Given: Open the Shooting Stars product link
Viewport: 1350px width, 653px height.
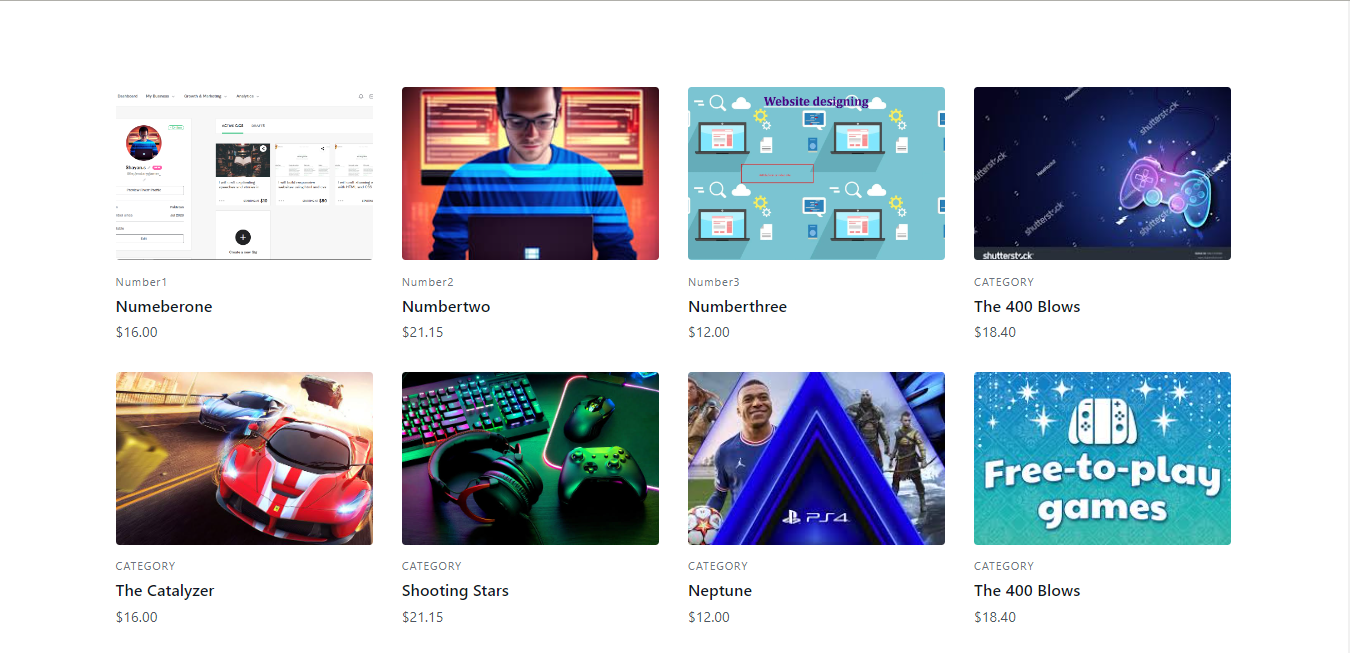Looking at the screenshot, I should [455, 591].
